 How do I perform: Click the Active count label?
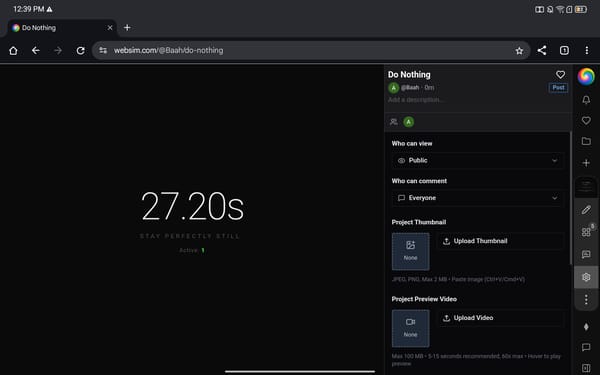192,250
